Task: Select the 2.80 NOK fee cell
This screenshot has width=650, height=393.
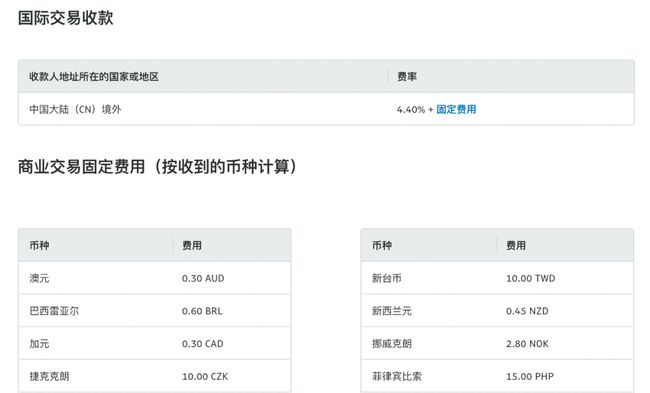Action: 527,344
